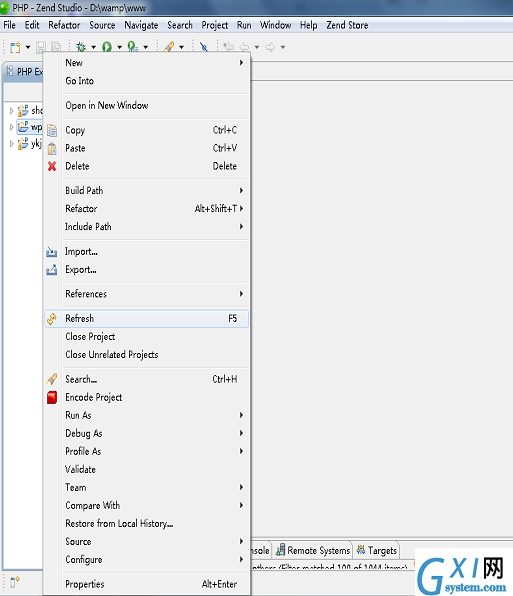Open the References submenu
Viewport: 513px width, 596px height.
coord(147,294)
